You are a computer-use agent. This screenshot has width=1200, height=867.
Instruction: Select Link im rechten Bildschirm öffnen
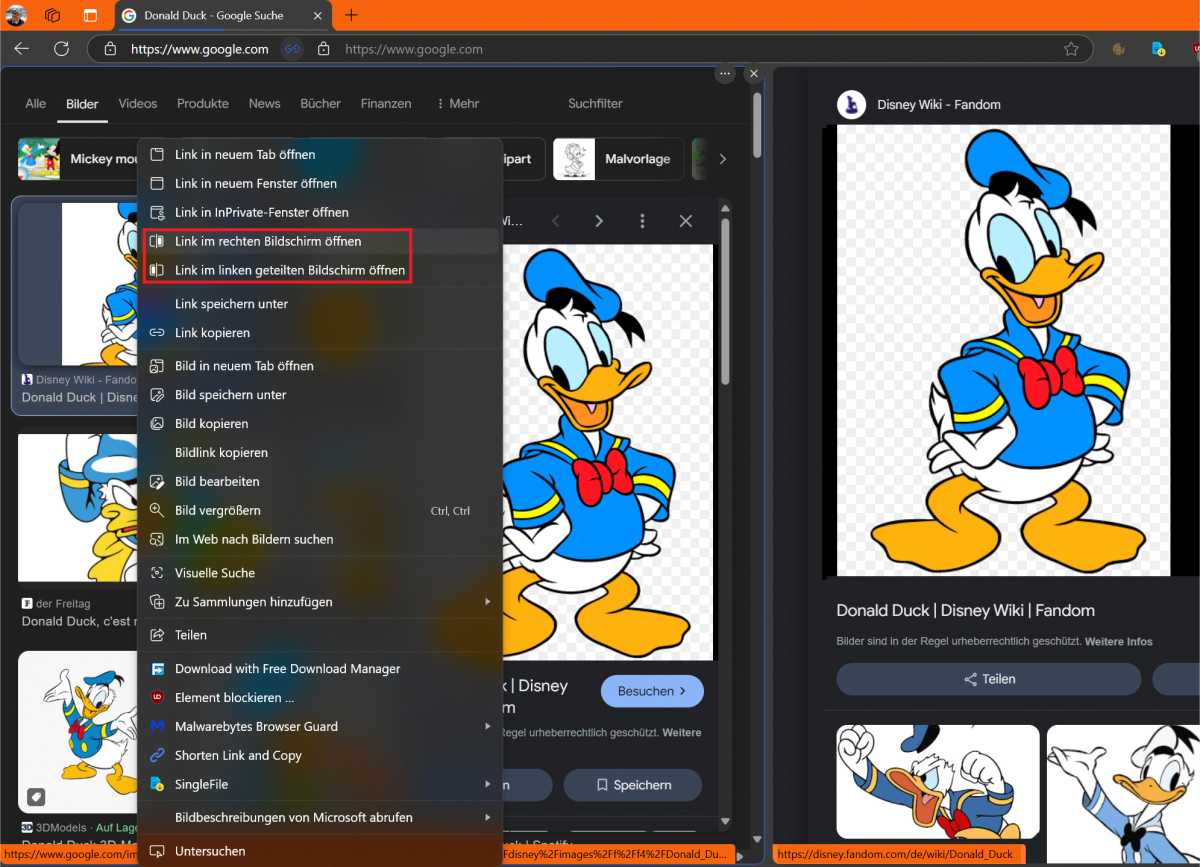click(268, 241)
